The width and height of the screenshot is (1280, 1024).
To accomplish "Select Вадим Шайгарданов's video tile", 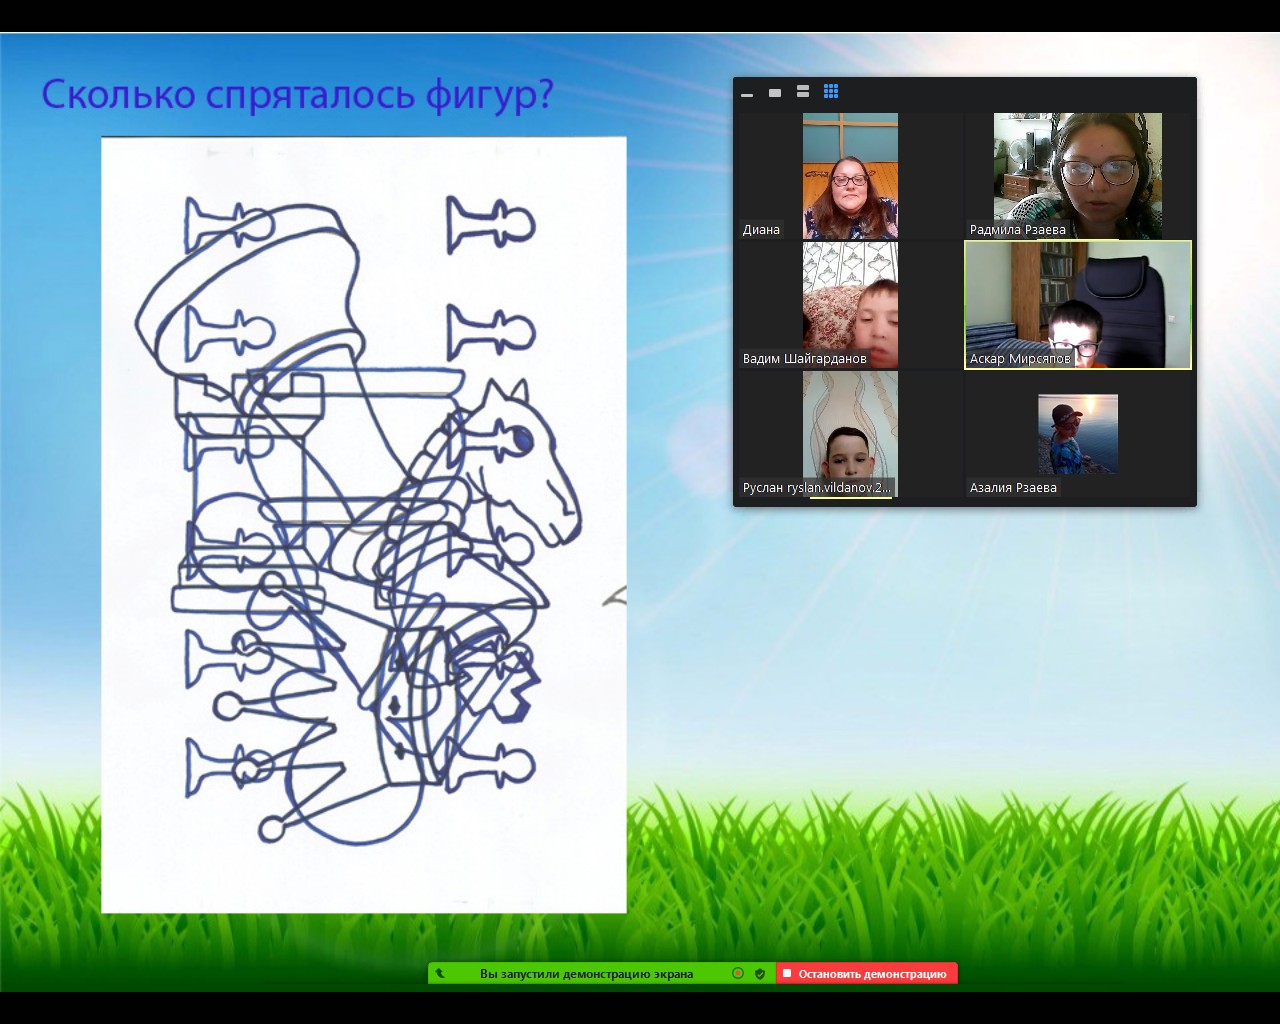I will coord(850,305).
